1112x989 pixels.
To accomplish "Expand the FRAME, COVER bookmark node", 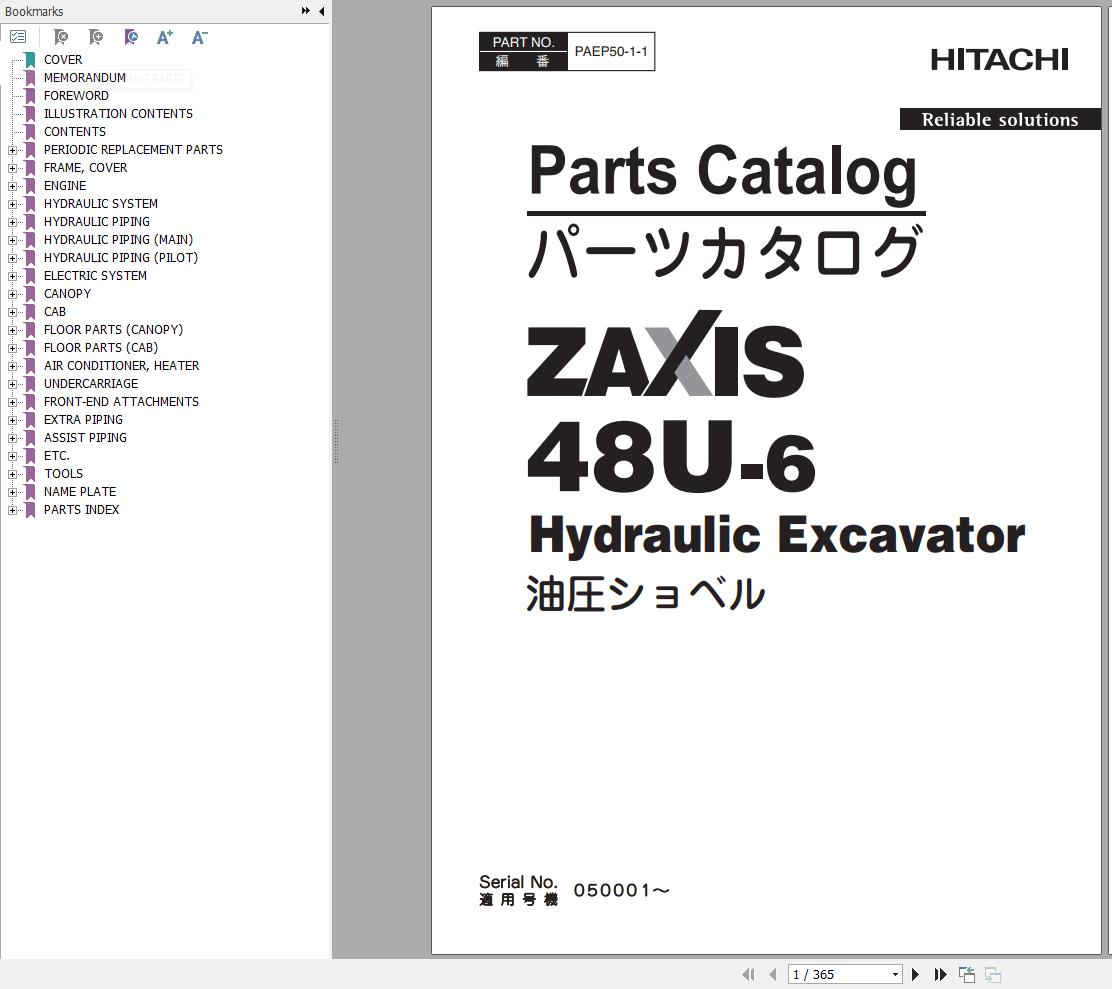I will pos(12,168).
